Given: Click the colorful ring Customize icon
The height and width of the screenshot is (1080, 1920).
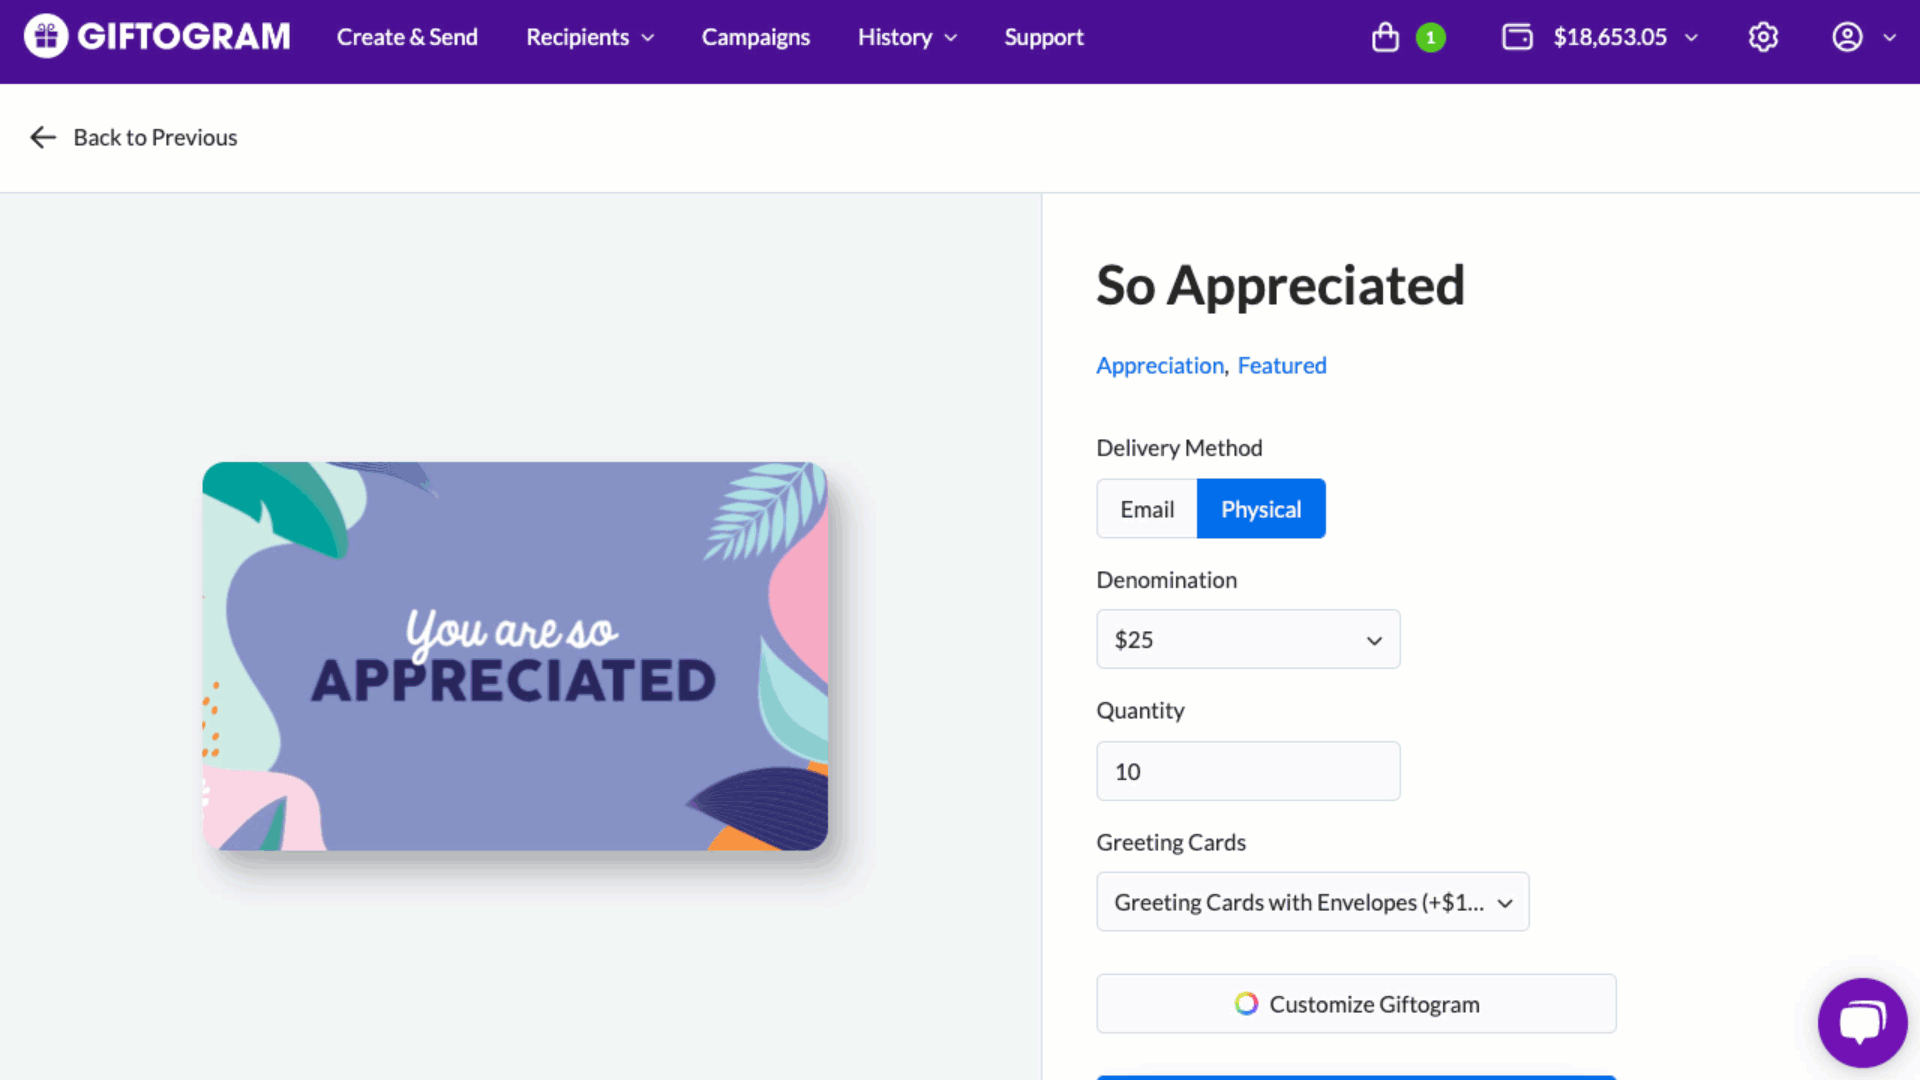Looking at the screenshot, I should [1246, 1003].
